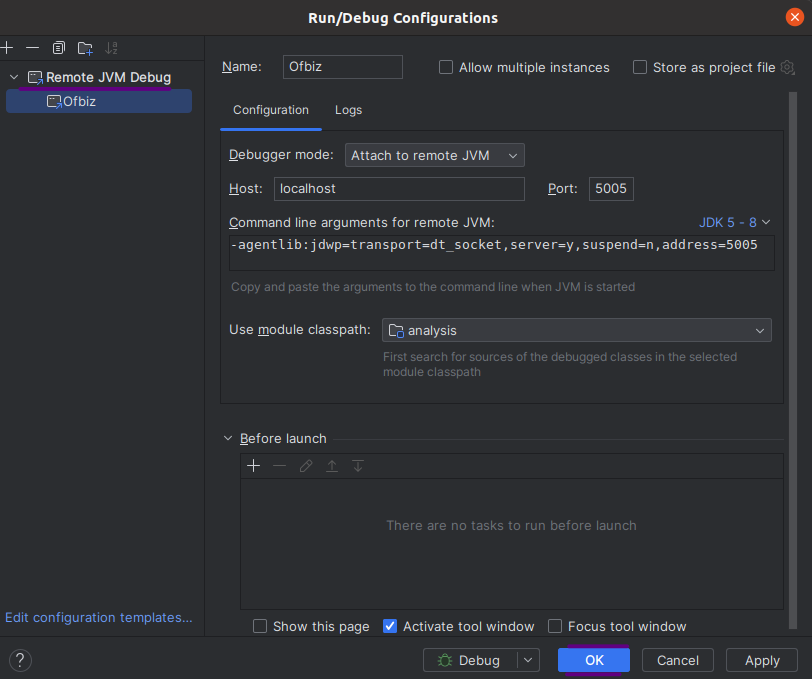
Task: Check Show this page
Action: pos(260,626)
